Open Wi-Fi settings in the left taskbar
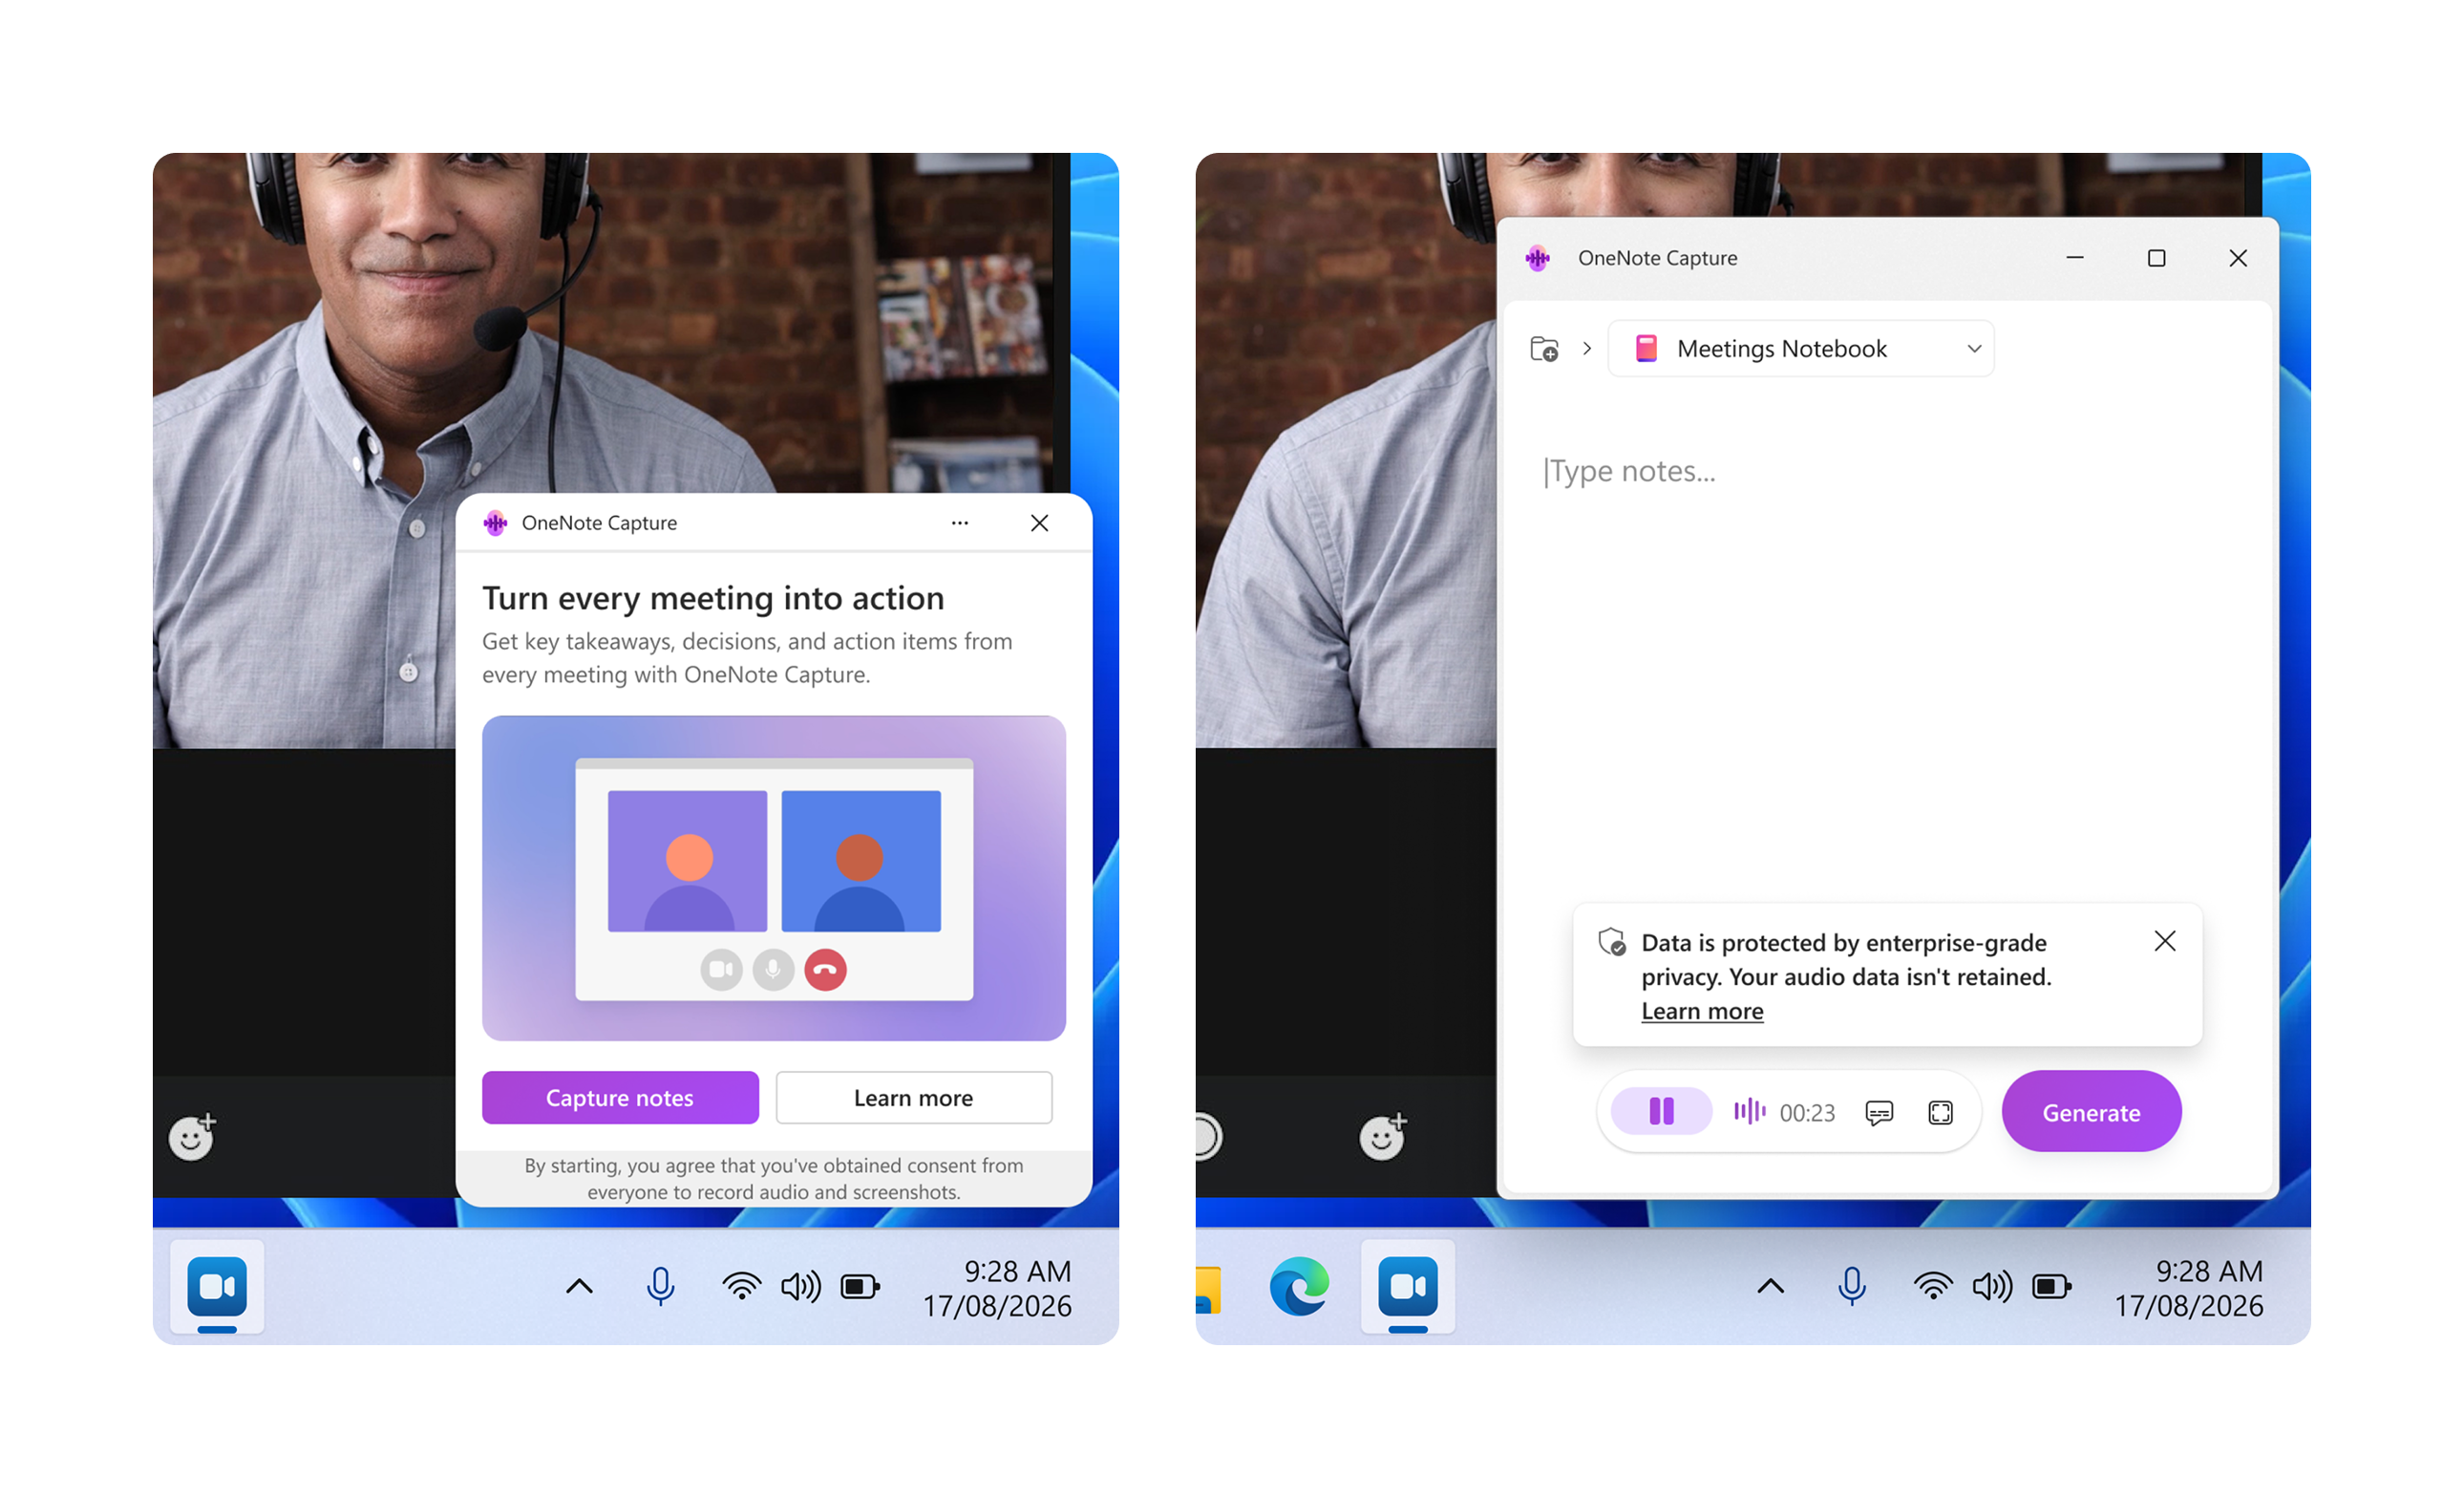The height and width of the screenshot is (1498, 2464). [x=741, y=1286]
